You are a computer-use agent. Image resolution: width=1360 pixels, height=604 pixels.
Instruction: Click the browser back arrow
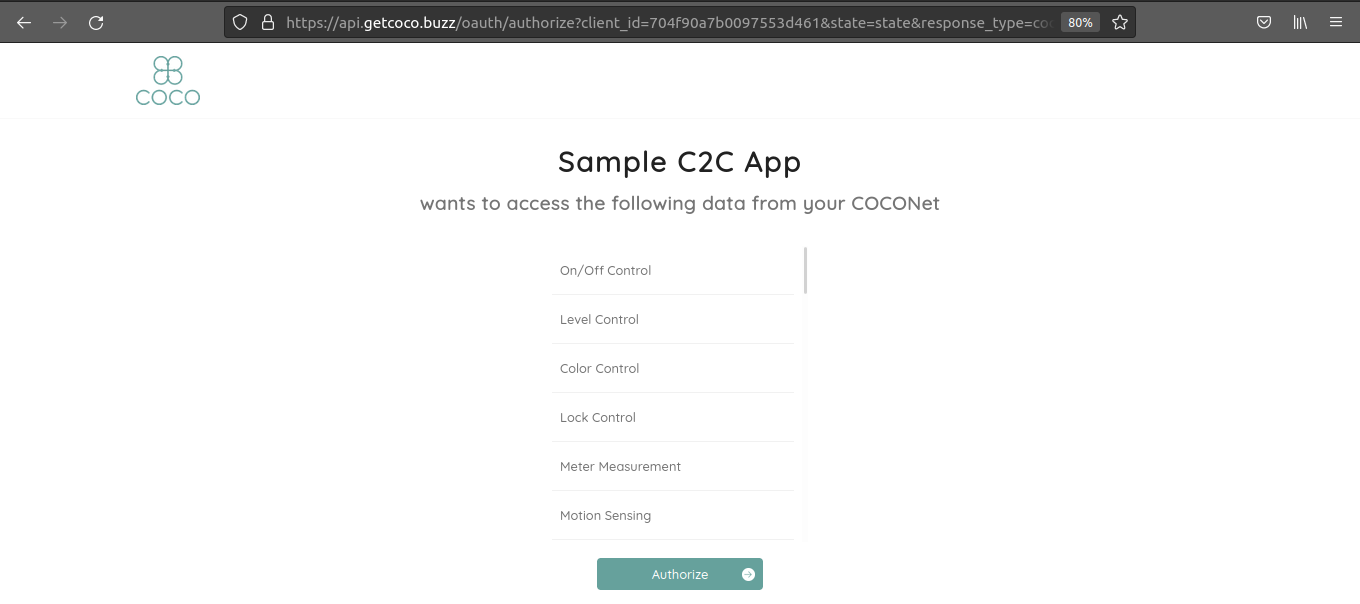(24, 22)
